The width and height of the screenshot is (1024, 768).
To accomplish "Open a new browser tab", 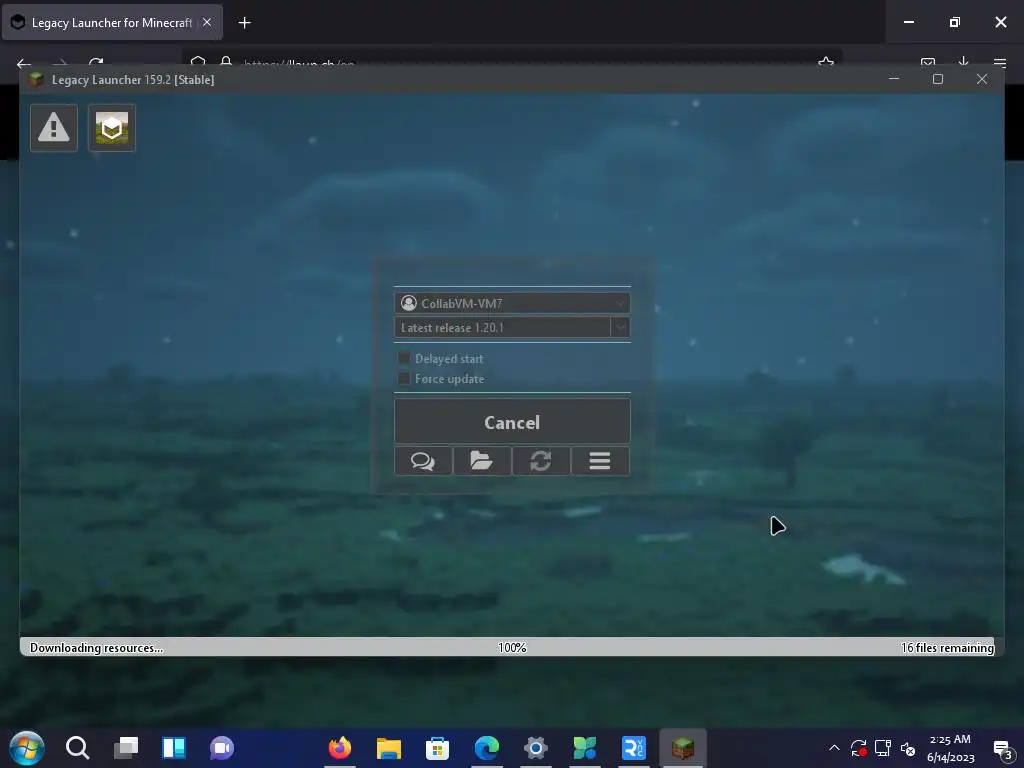I will [x=244, y=23].
